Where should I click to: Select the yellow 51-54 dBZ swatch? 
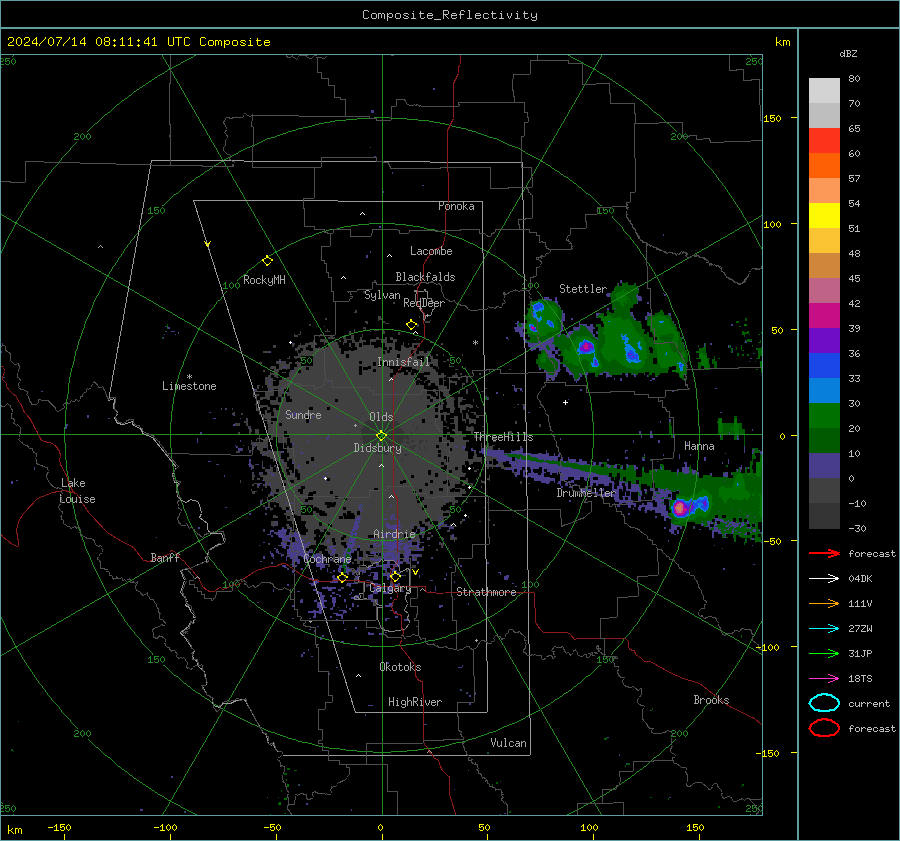824,216
